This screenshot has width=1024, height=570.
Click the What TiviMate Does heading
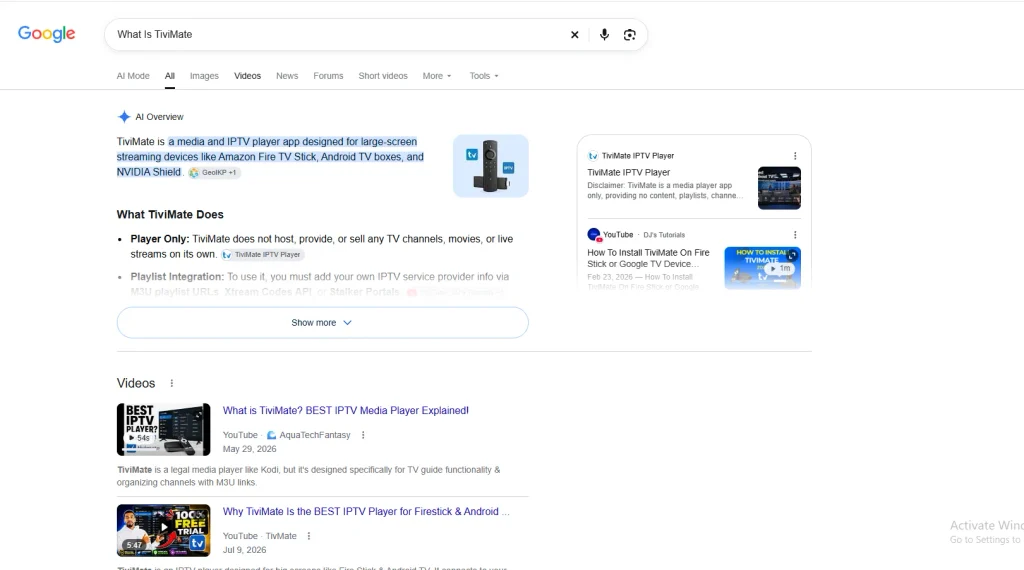click(x=170, y=214)
